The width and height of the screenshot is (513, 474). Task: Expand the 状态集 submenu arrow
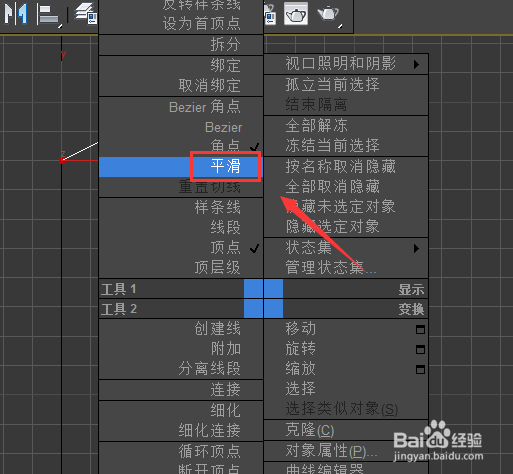pyautogui.click(x=416, y=248)
